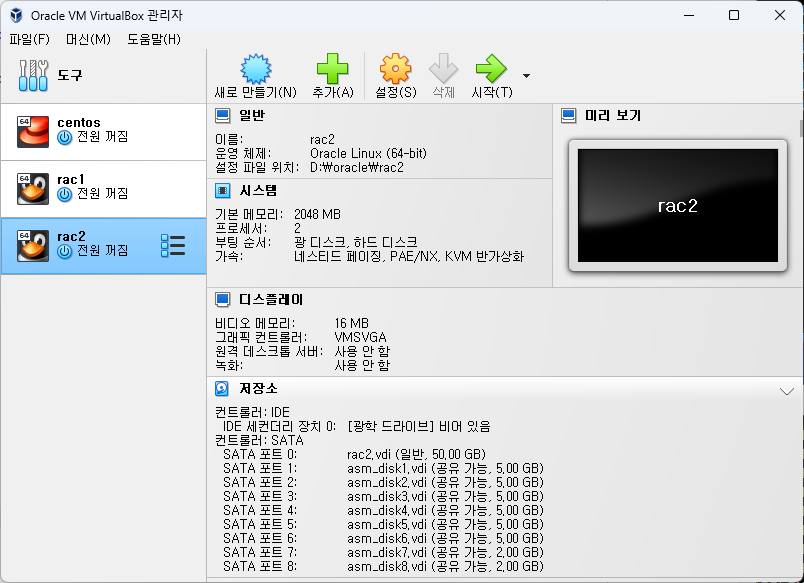This screenshot has height=583, width=804.
Task: Click the 저장소 section disk icon
Action: pos(222,389)
